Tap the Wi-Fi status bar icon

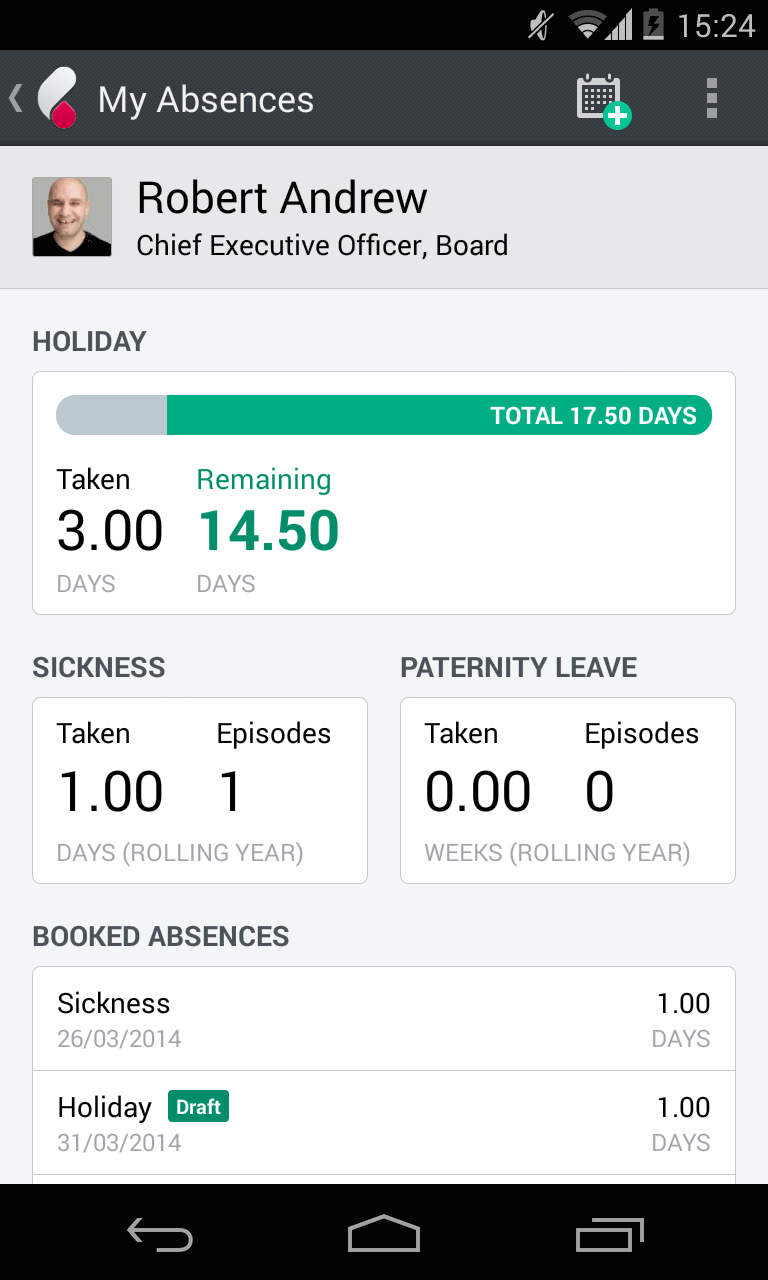587,24
